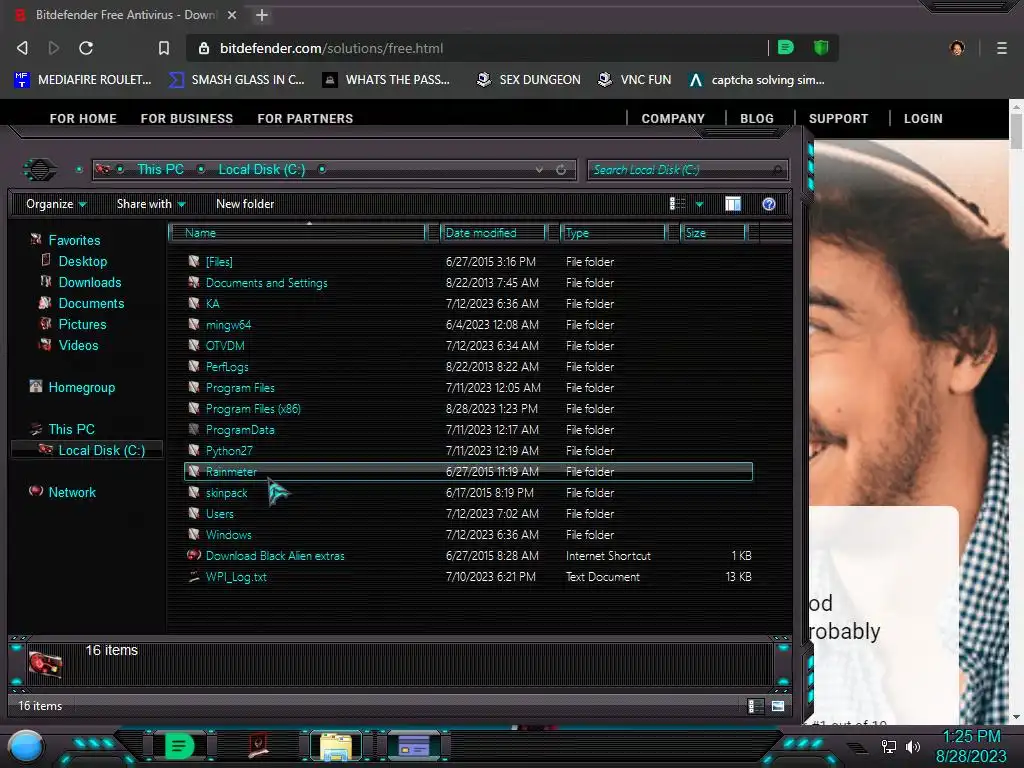Open Bitdefender SUPPORT link
The height and width of the screenshot is (768, 1024).
(x=839, y=118)
